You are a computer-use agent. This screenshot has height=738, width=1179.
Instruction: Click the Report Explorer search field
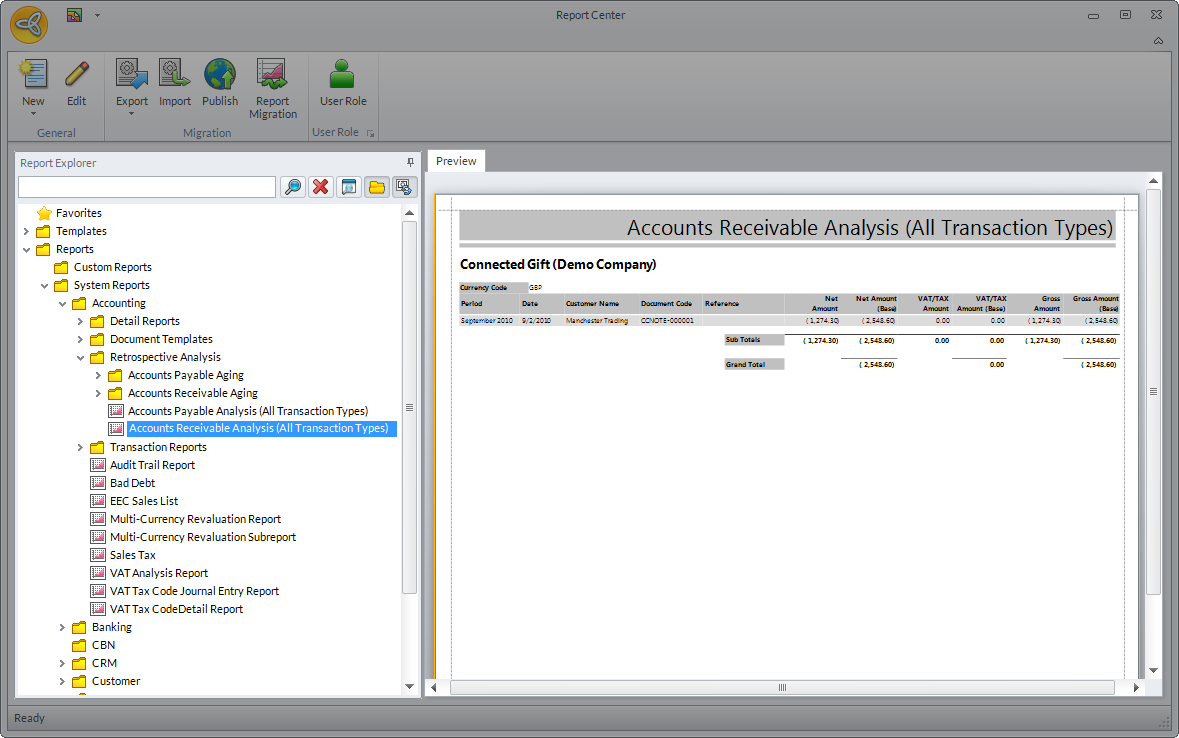point(146,187)
